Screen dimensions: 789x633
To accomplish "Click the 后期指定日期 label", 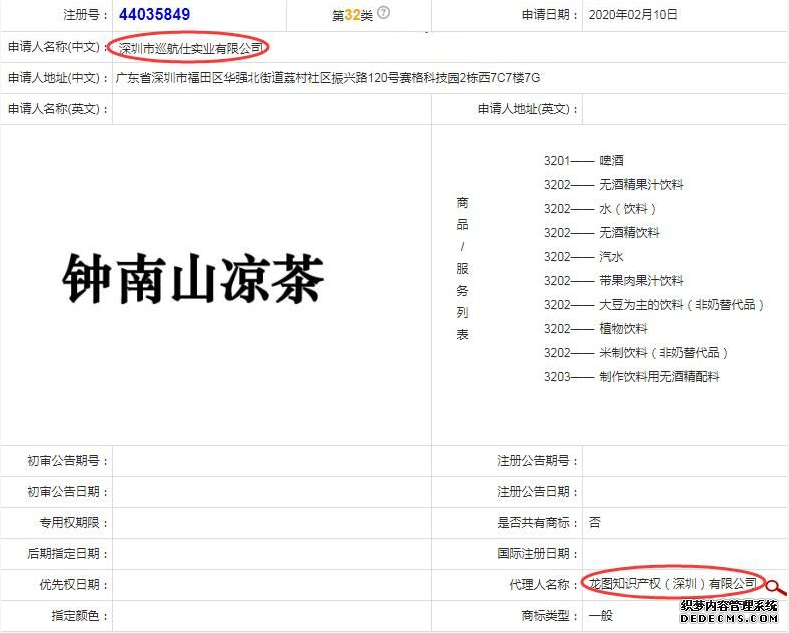I will [x=68, y=554].
